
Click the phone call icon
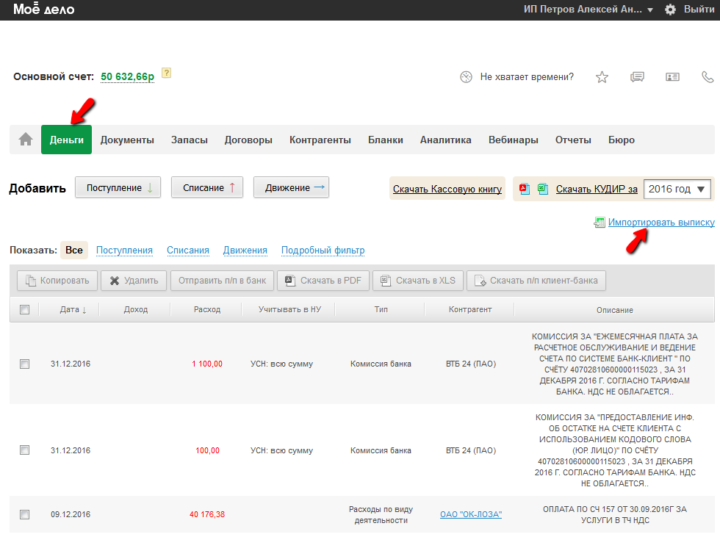[x=707, y=77]
